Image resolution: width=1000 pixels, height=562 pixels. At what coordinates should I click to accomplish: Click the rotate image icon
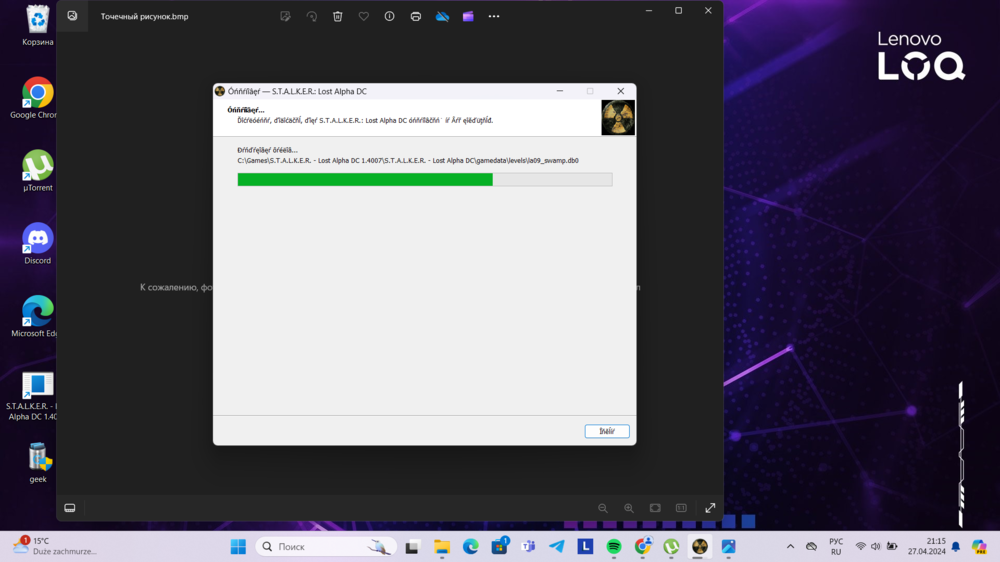[x=312, y=16]
